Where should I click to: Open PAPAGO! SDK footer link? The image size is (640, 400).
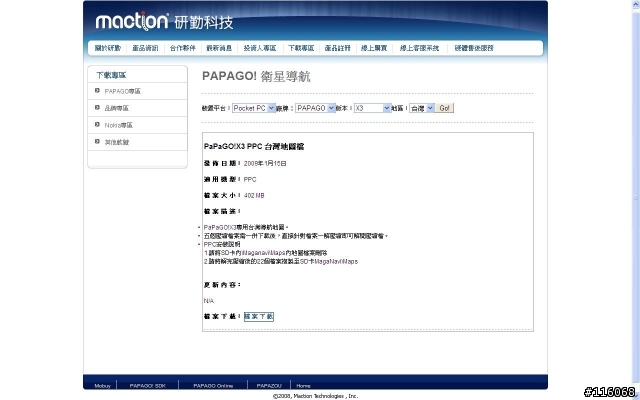(x=147, y=386)
